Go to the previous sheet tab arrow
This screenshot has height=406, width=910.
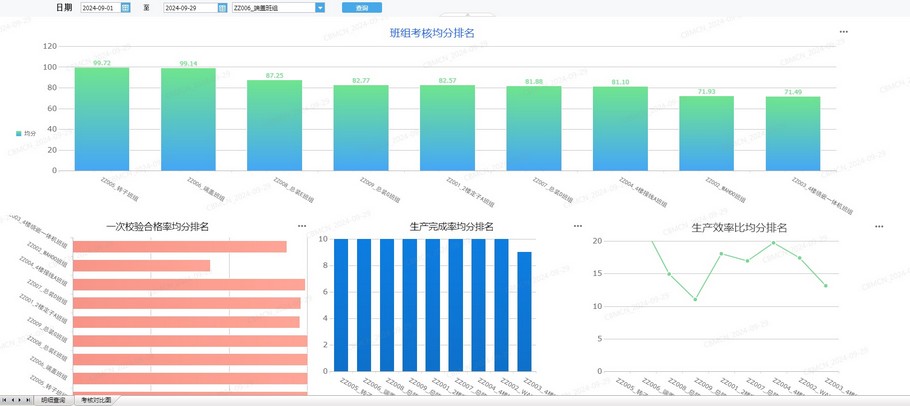click(x=13, y=400)
